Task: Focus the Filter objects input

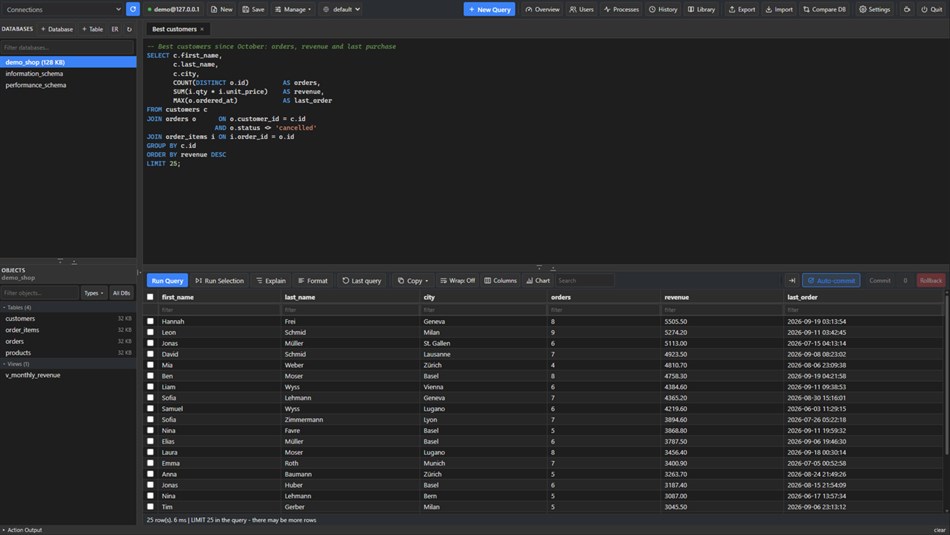Action: pos(39,293)
